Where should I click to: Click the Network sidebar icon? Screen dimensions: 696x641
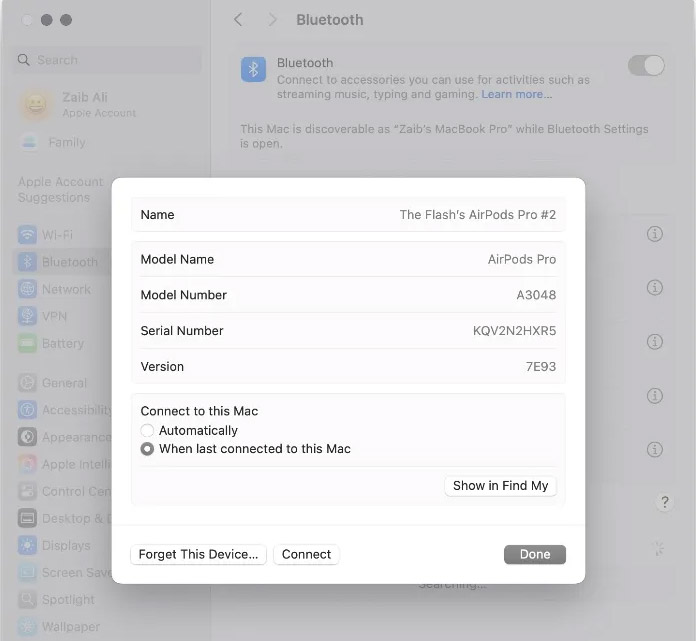tap(27, 289)
